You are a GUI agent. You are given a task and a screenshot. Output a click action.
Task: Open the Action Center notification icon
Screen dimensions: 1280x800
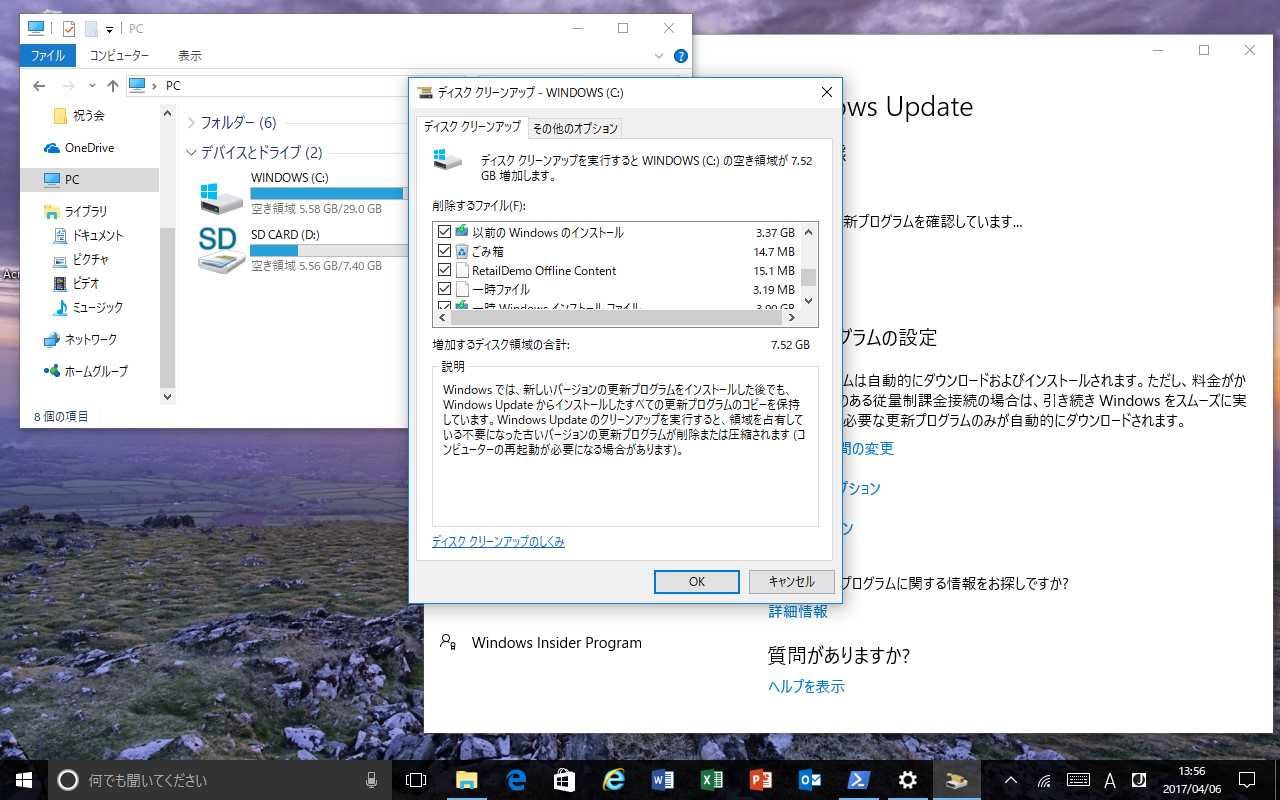point(1247,780)
